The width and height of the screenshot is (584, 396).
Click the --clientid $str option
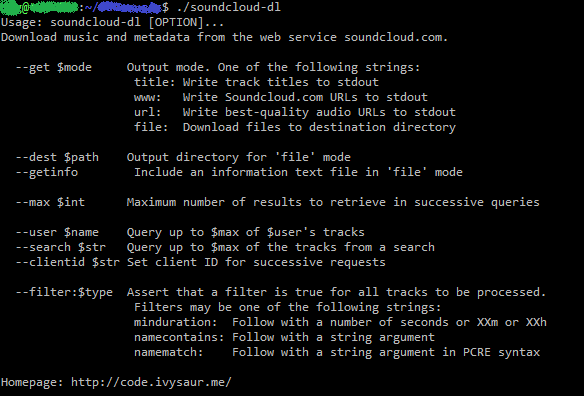pyautogui.click(x=68, y=262)
